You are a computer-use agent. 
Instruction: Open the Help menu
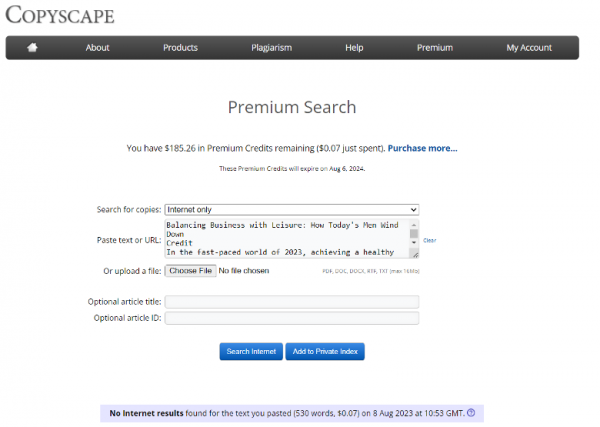(354, 48)
